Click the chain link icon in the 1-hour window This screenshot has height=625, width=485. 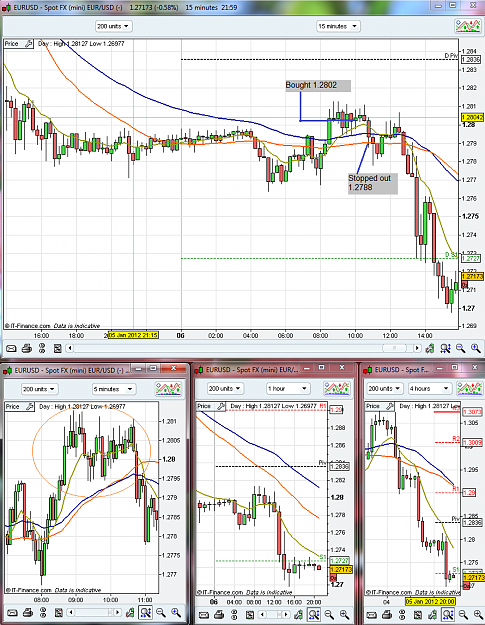coord(234,615)
